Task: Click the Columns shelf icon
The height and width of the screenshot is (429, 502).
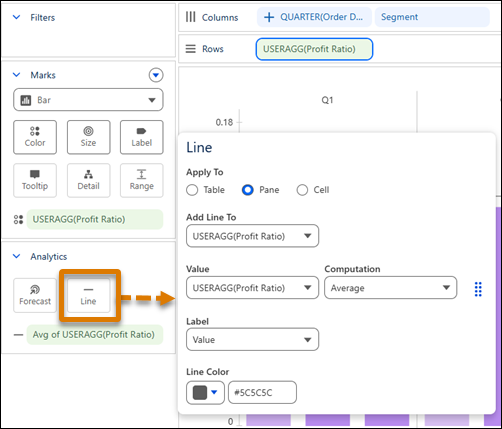Action: point(191,17)
